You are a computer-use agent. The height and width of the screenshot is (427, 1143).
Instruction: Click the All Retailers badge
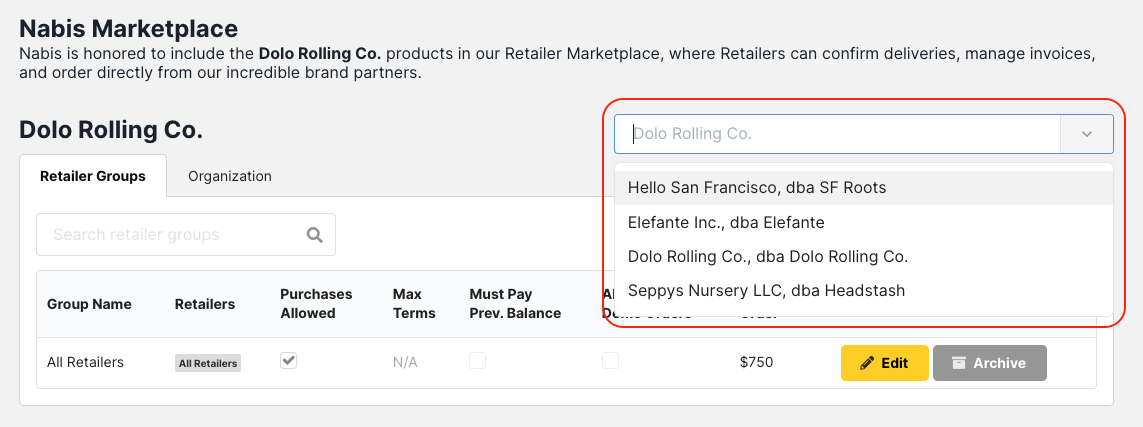pyautogui.click(x=208, y=363)
